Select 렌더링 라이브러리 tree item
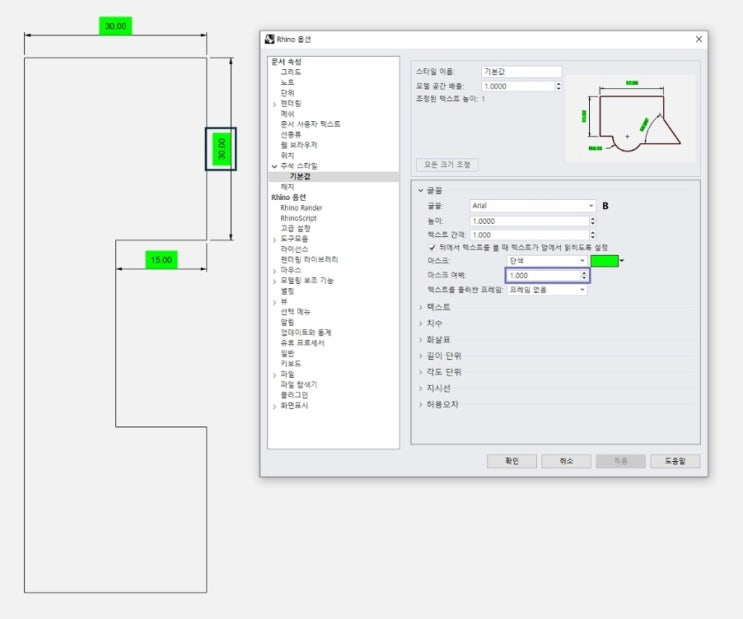Viewport: 743px width, 619px height. pos(309,260)
